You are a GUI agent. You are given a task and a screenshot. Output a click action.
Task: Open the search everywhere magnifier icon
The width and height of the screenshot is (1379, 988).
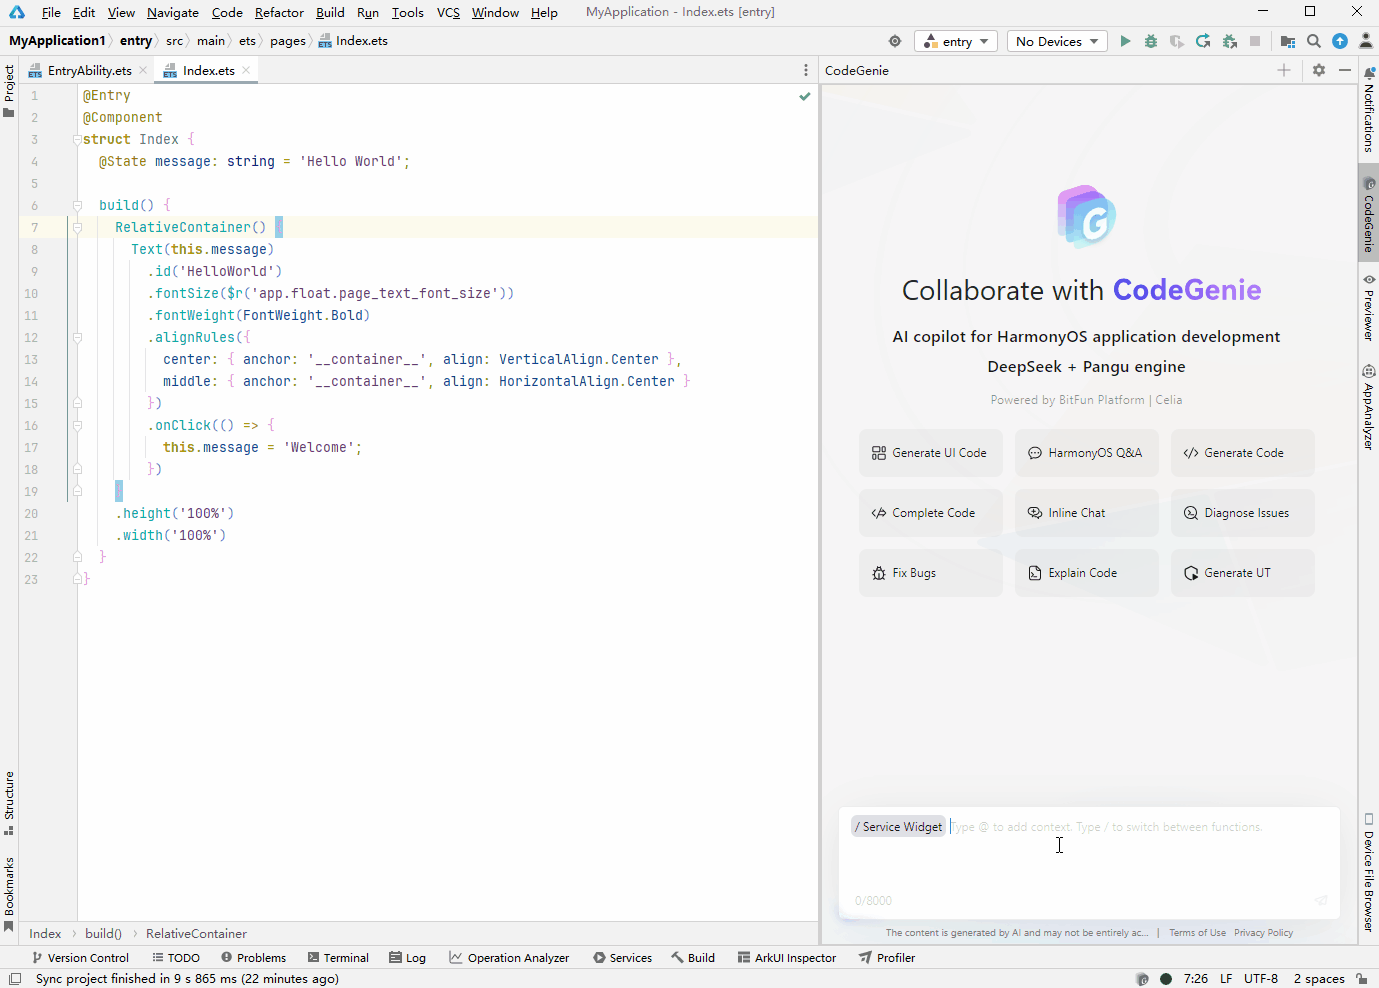[x=1314, y=41]
